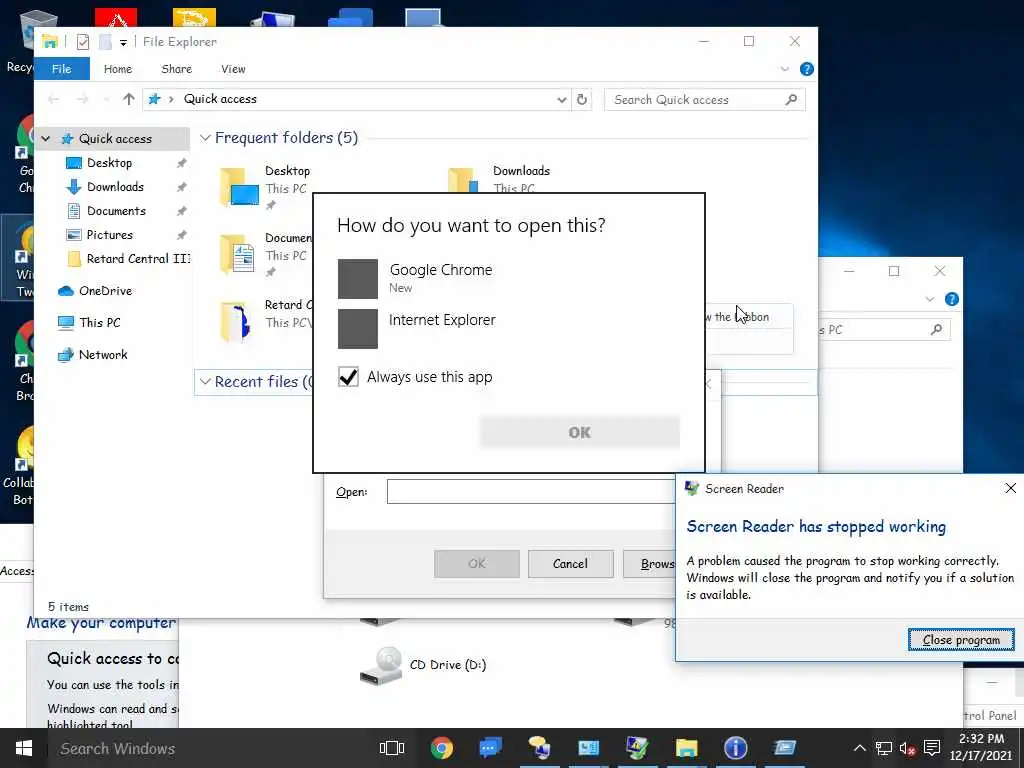Click the Recycle Bin desktop icon
1024x768 pixels.
(x=20, y=40)
